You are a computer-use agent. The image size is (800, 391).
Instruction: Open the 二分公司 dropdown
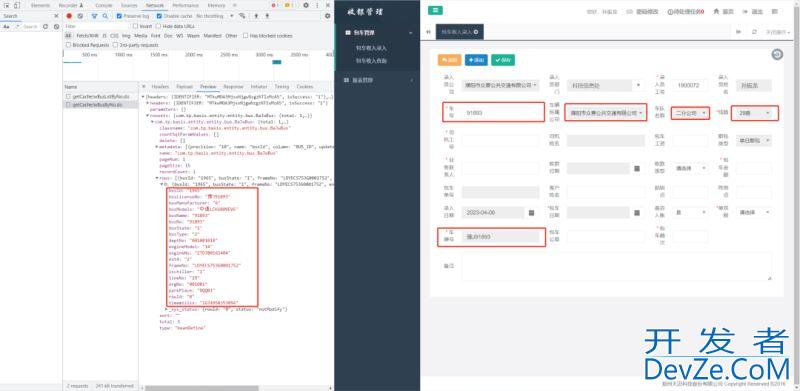tap(690, 113)
